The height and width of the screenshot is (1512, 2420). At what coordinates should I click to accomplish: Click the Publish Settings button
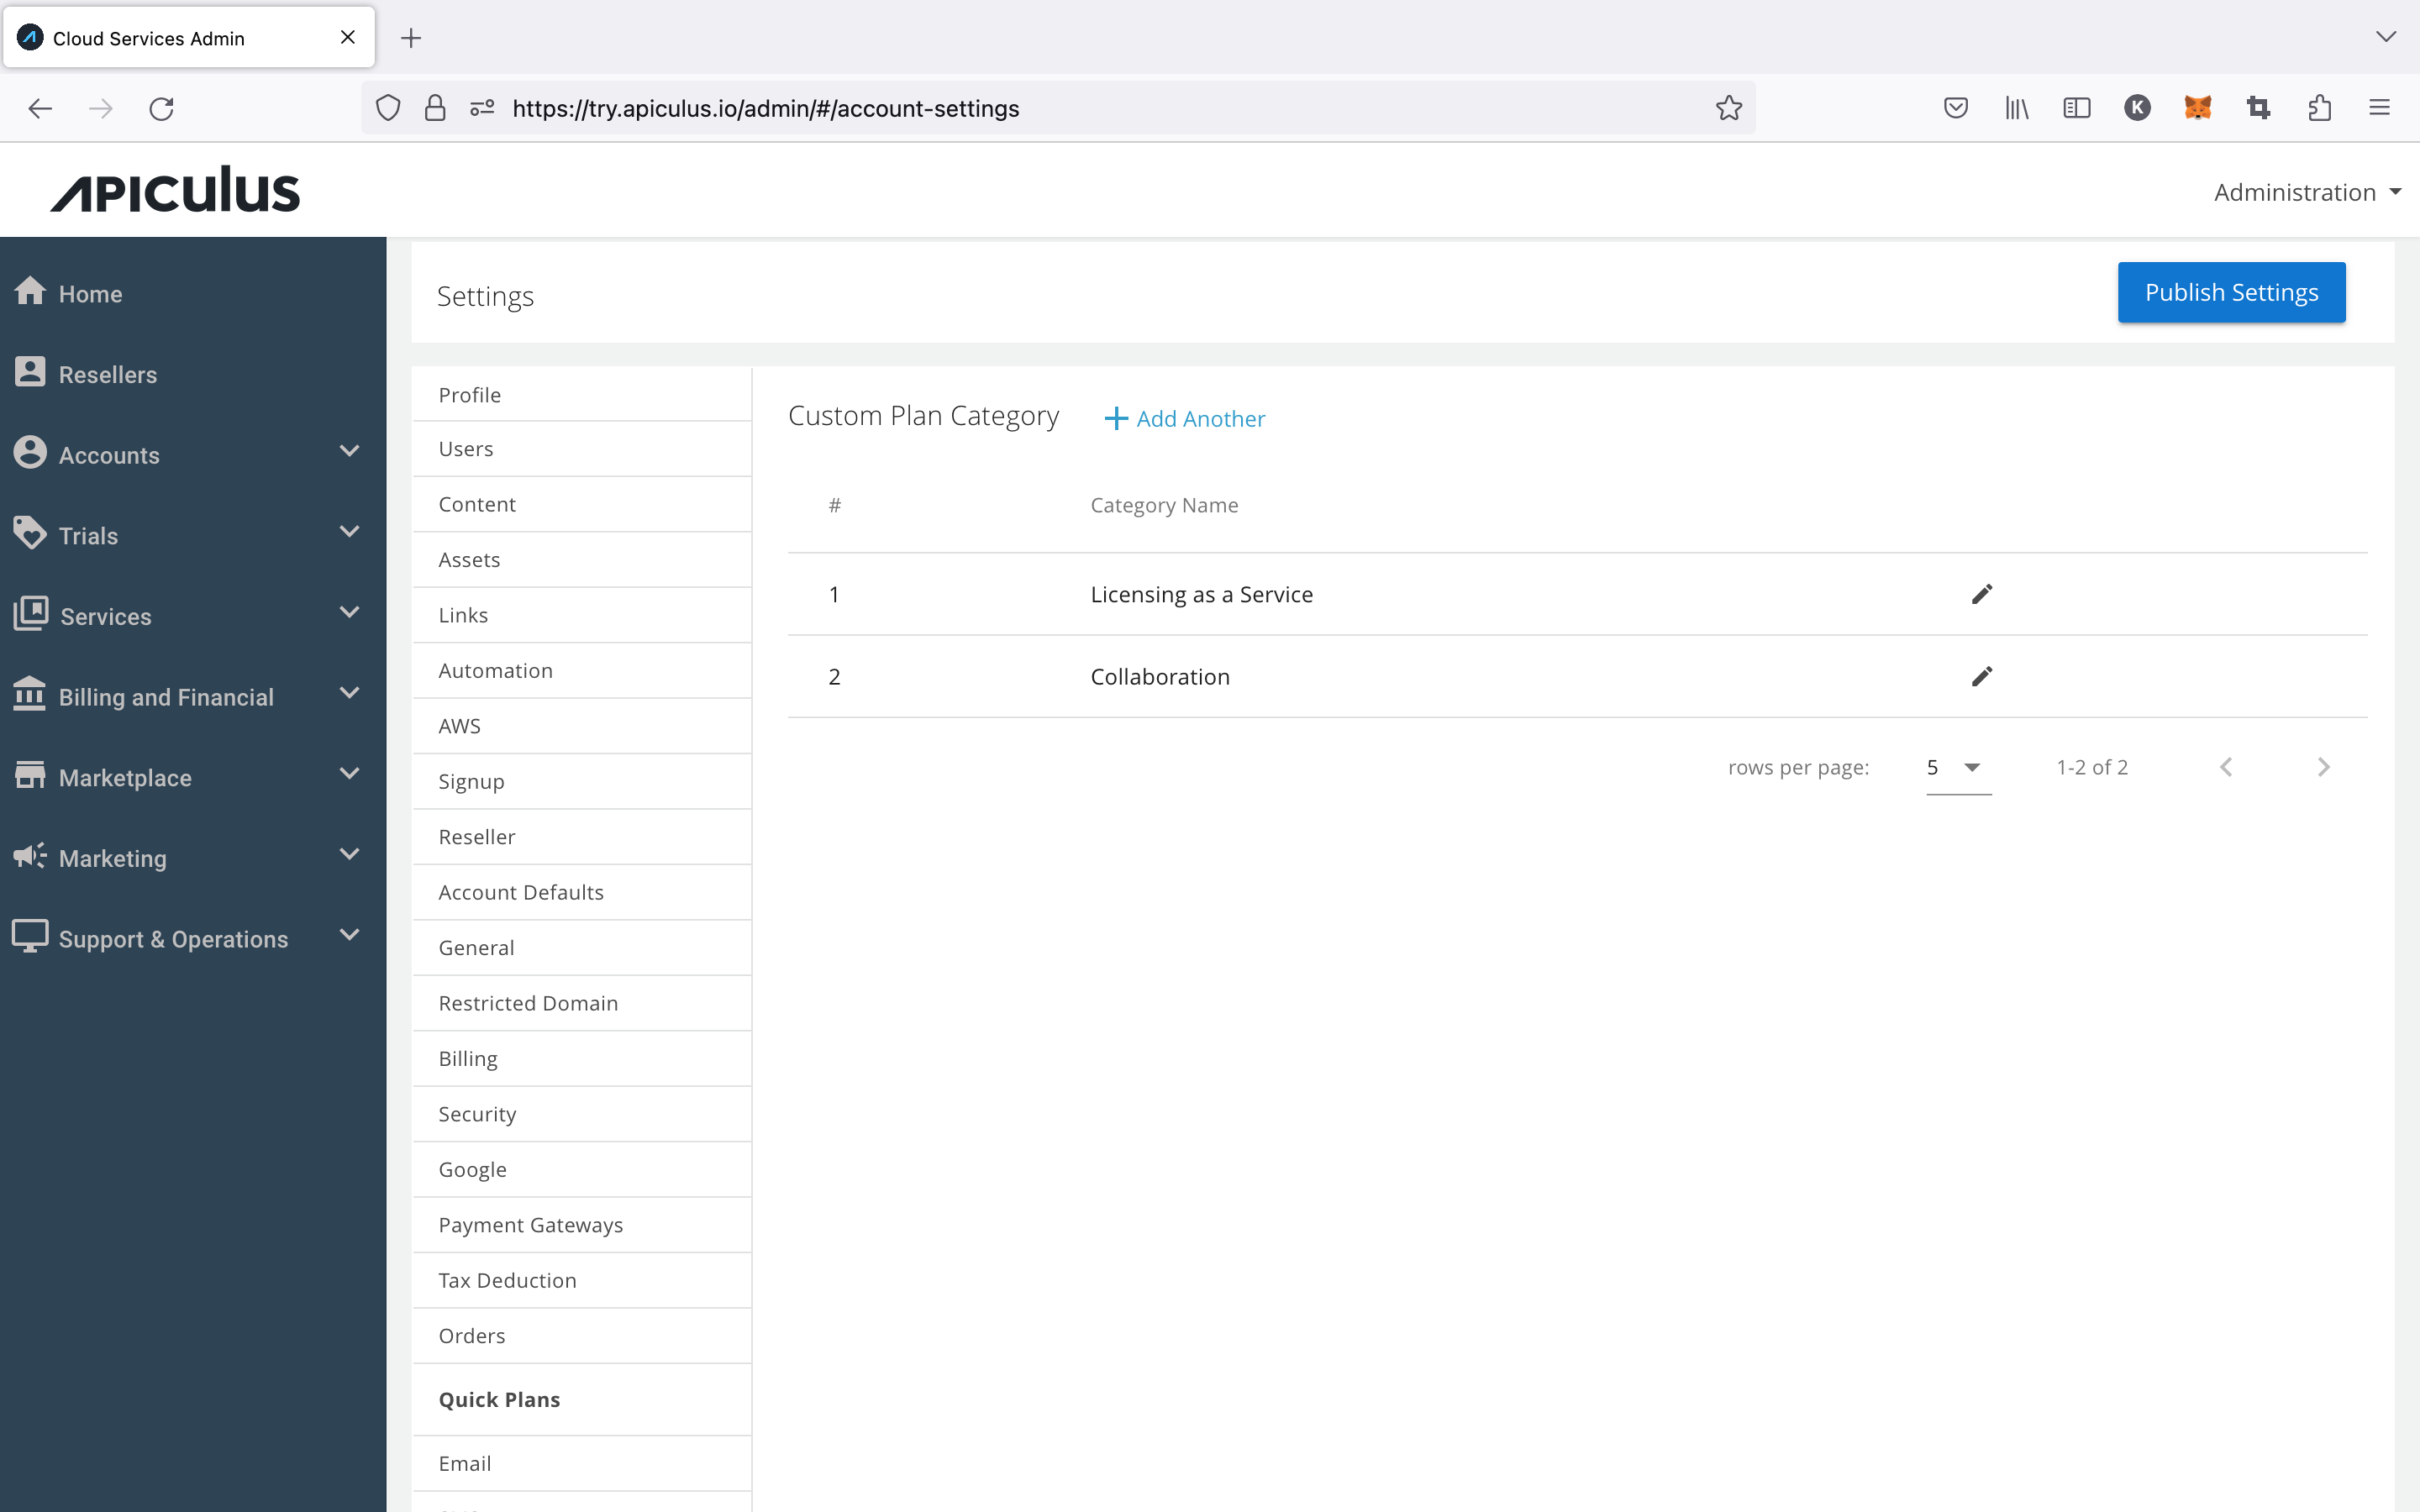(2232, 291)
